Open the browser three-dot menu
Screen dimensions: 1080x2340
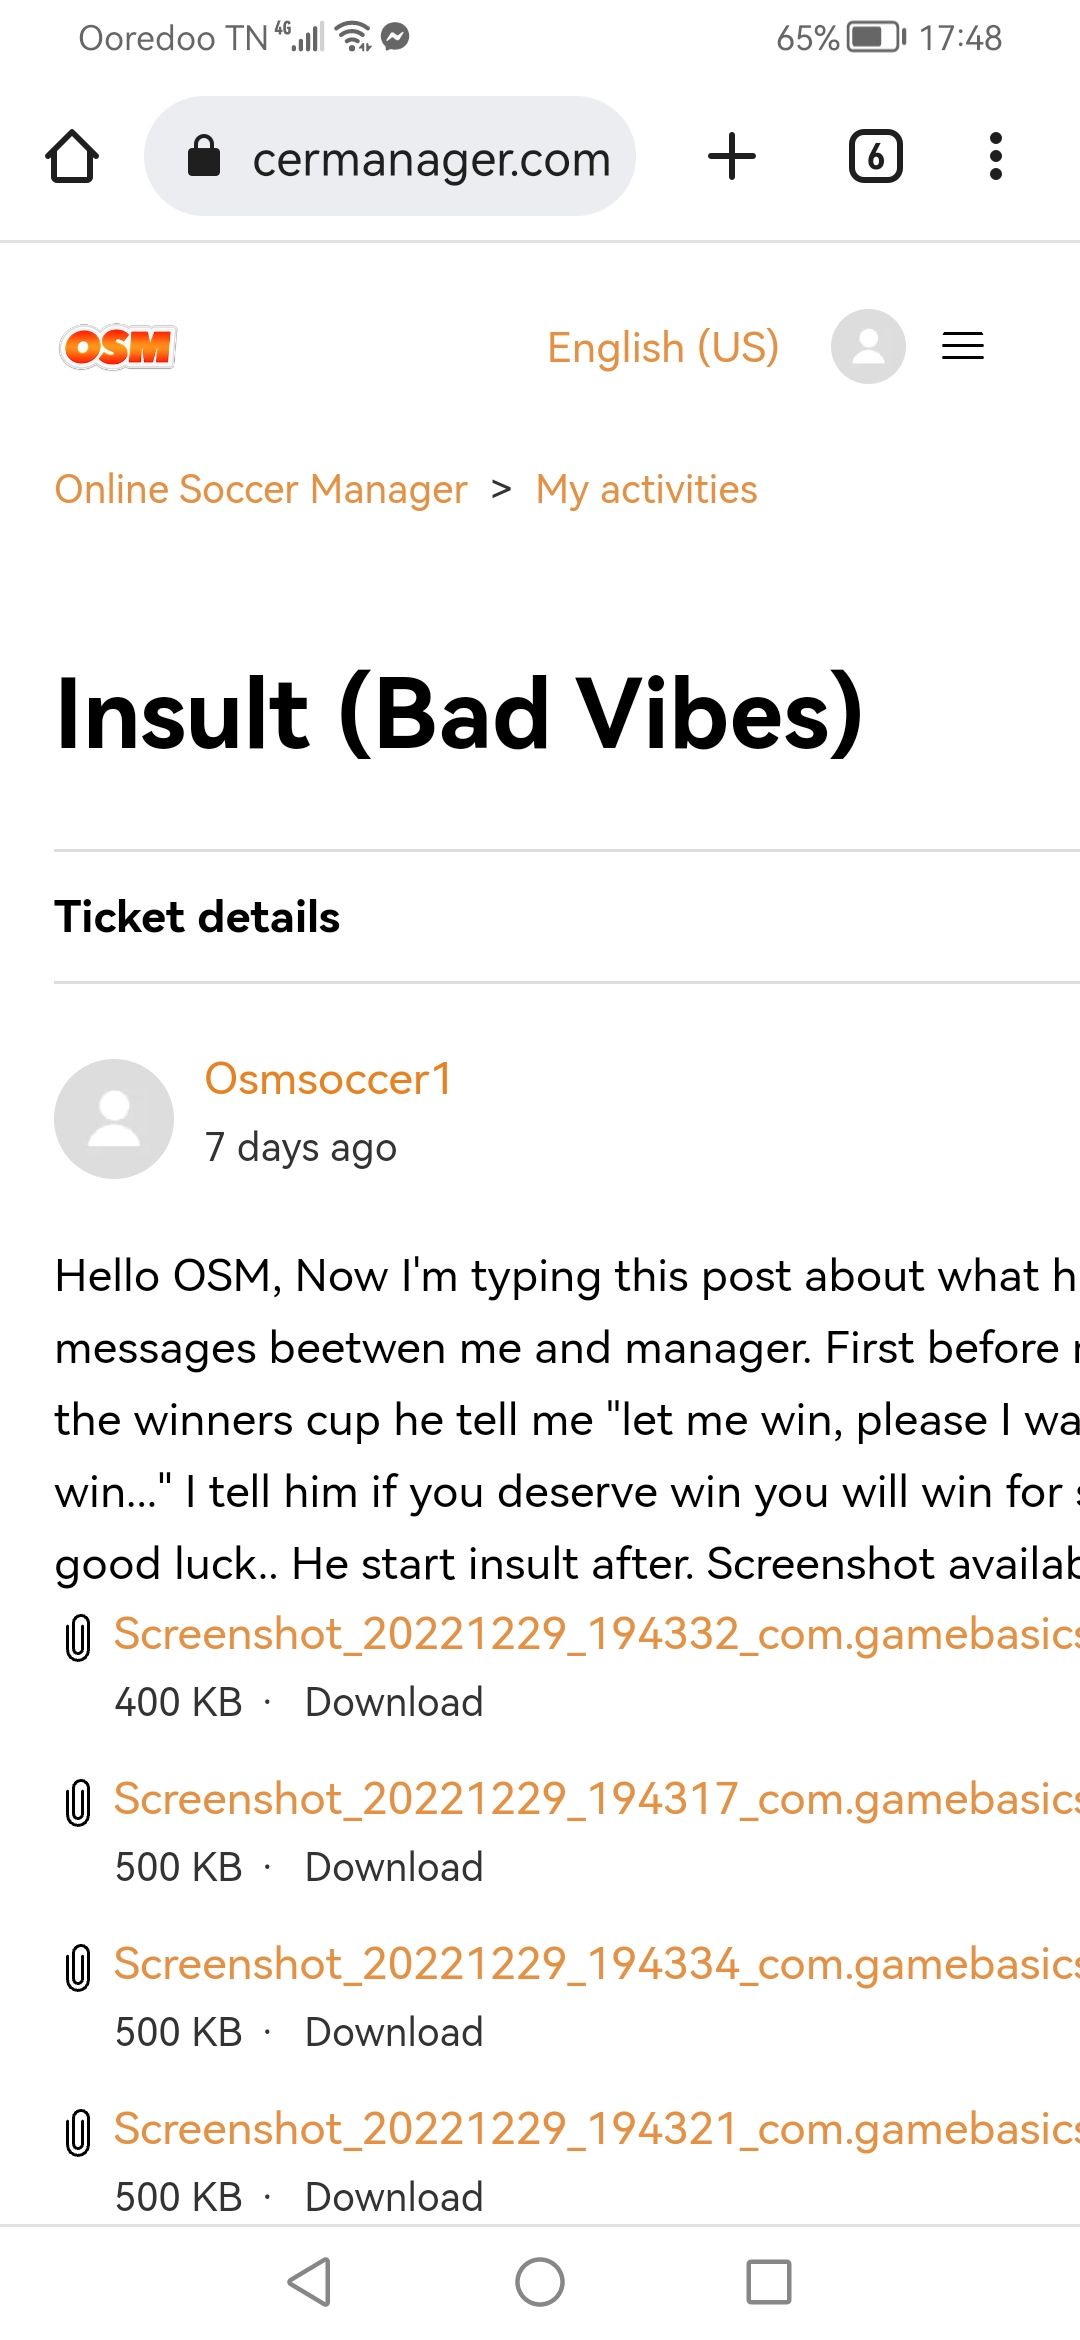995,157
